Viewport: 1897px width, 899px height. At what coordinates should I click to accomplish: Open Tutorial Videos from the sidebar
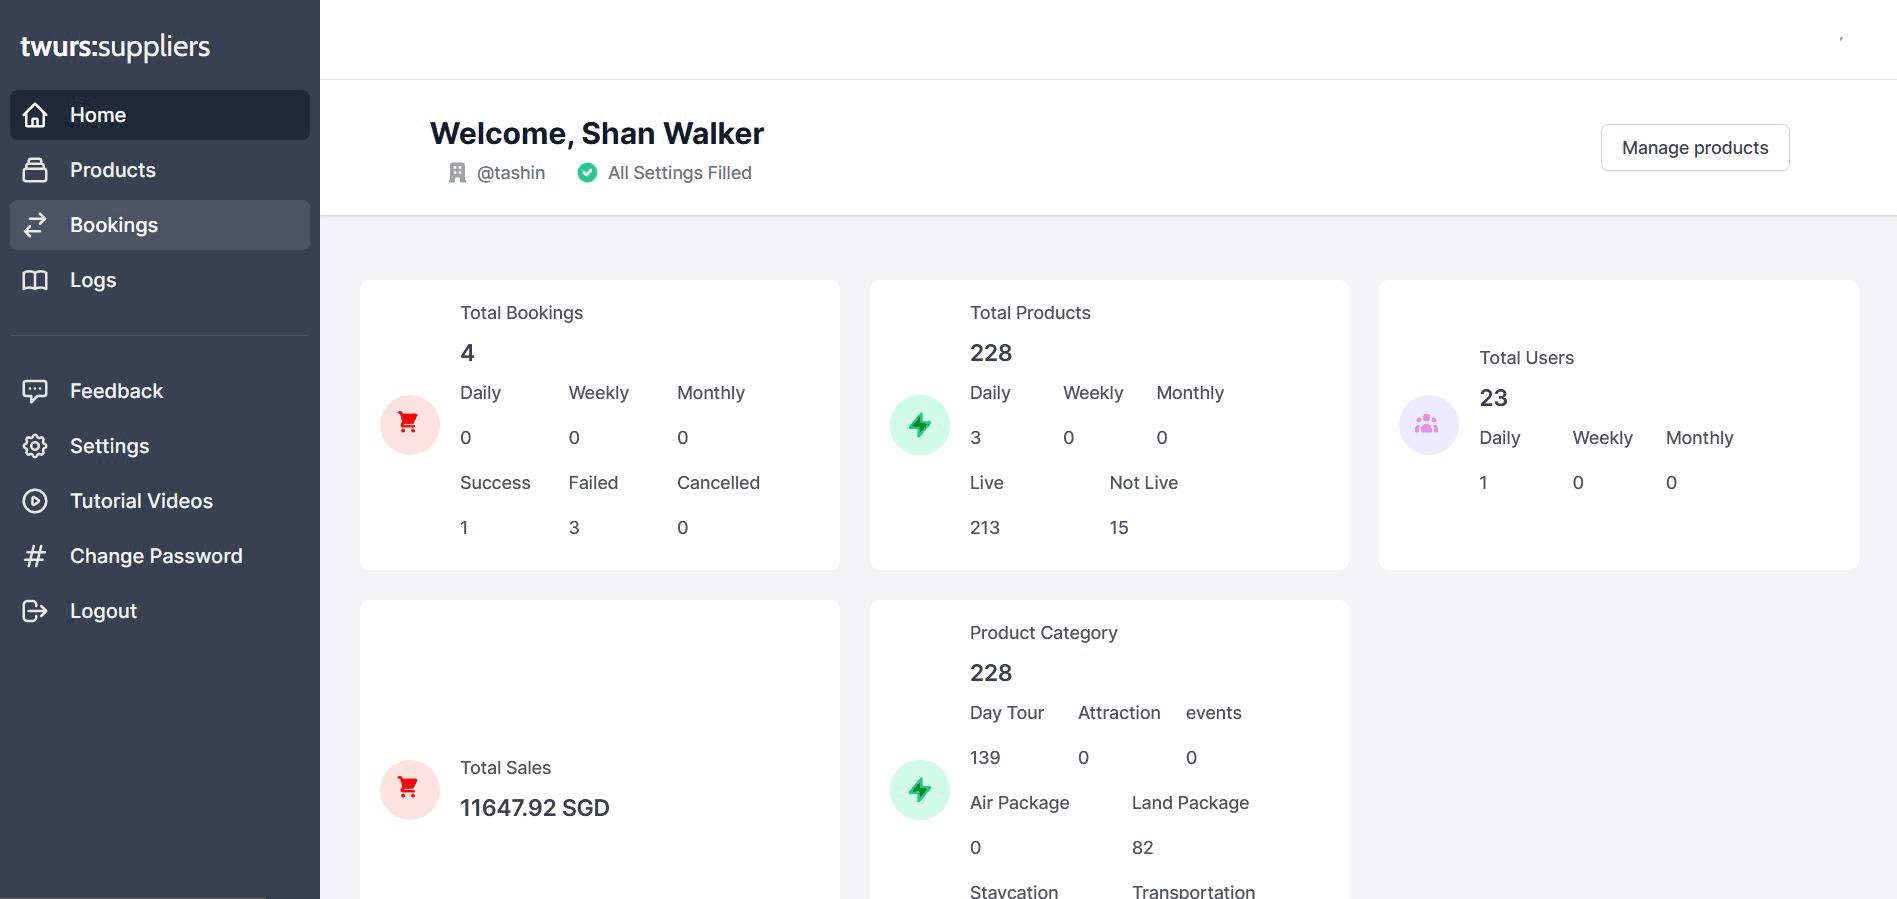[x=141, y=501]
